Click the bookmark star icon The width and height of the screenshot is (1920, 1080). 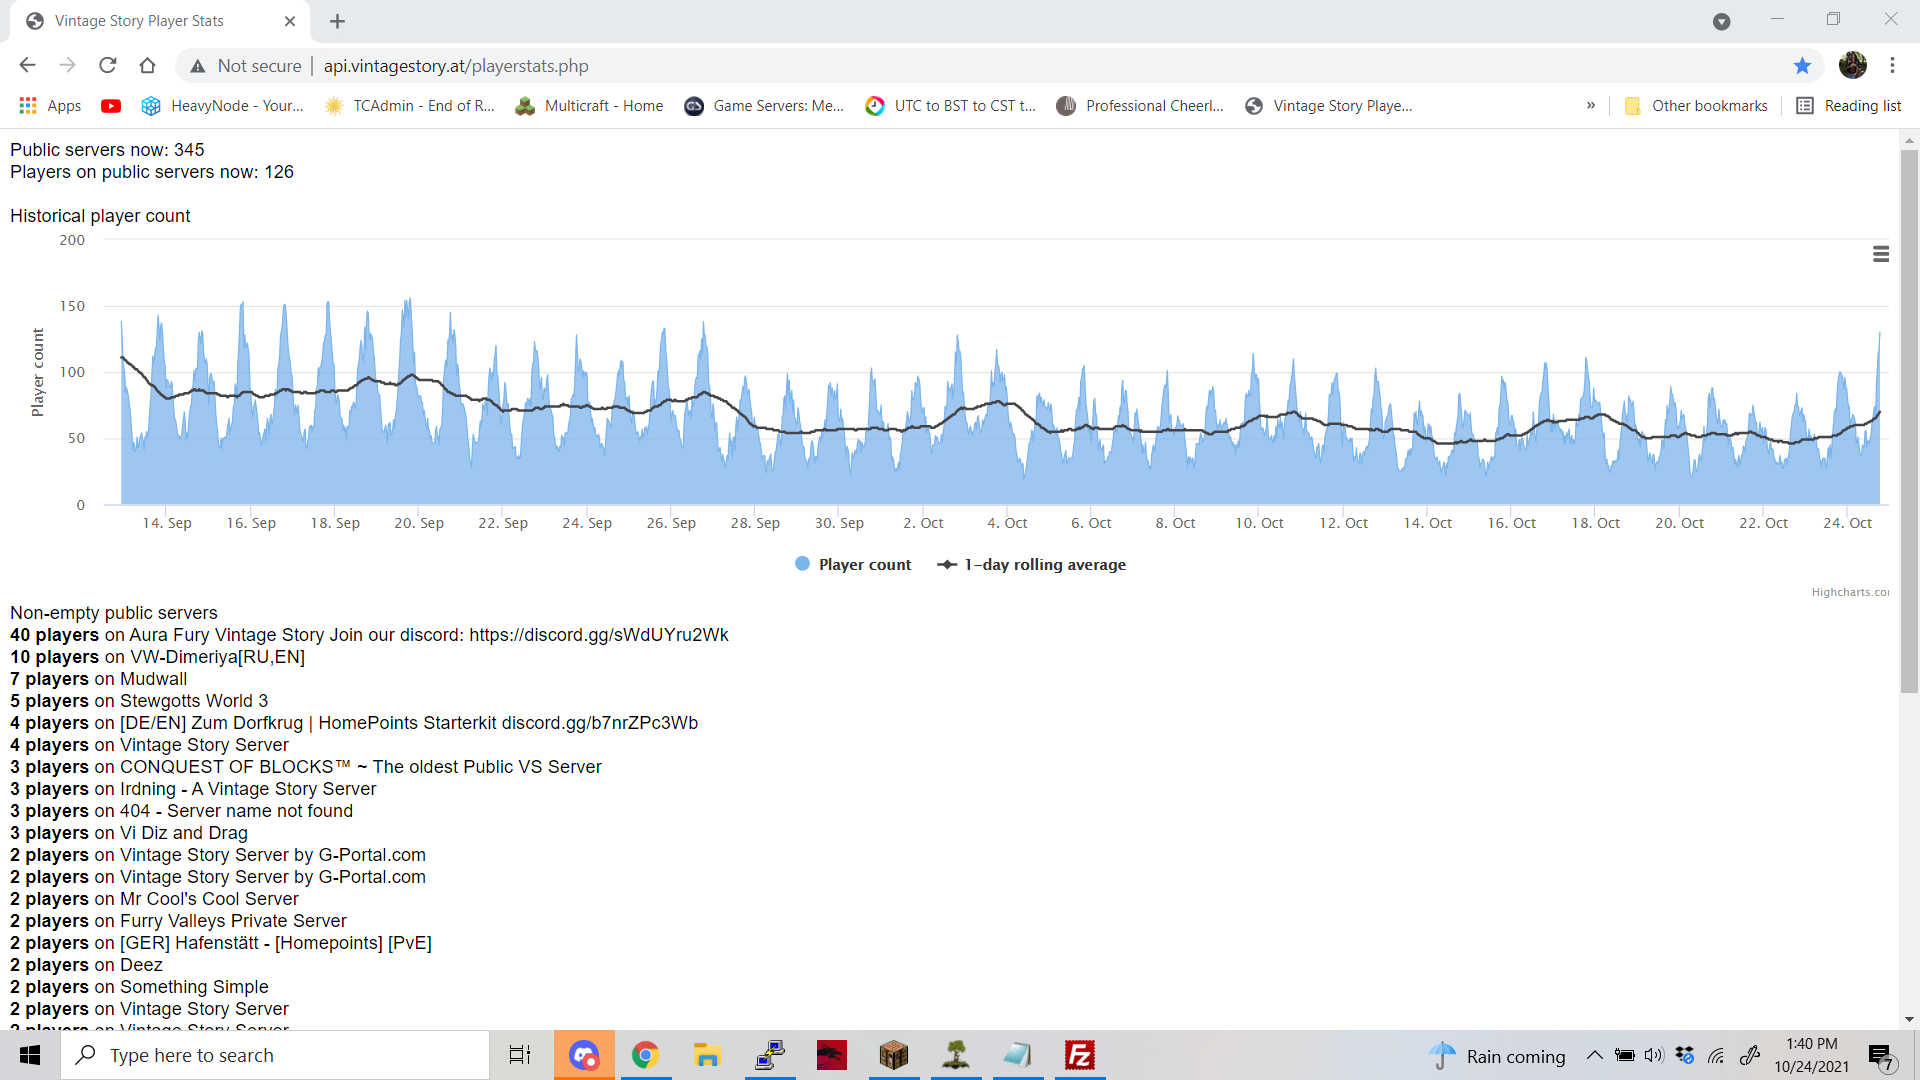(1802, 66)
